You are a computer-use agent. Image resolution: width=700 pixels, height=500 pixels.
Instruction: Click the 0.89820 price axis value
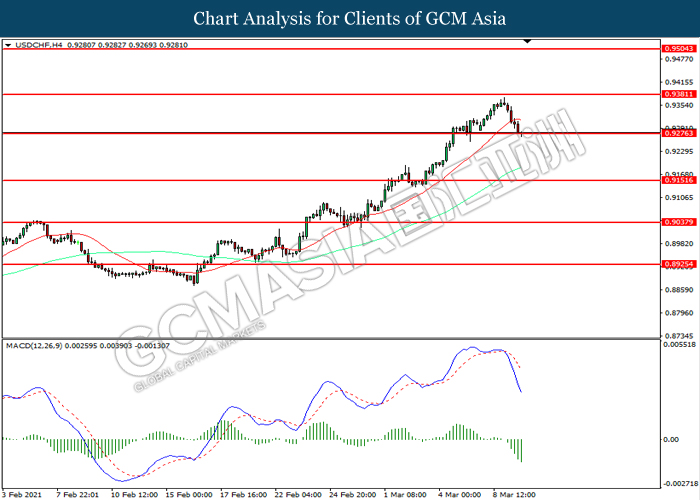point(679,243)
